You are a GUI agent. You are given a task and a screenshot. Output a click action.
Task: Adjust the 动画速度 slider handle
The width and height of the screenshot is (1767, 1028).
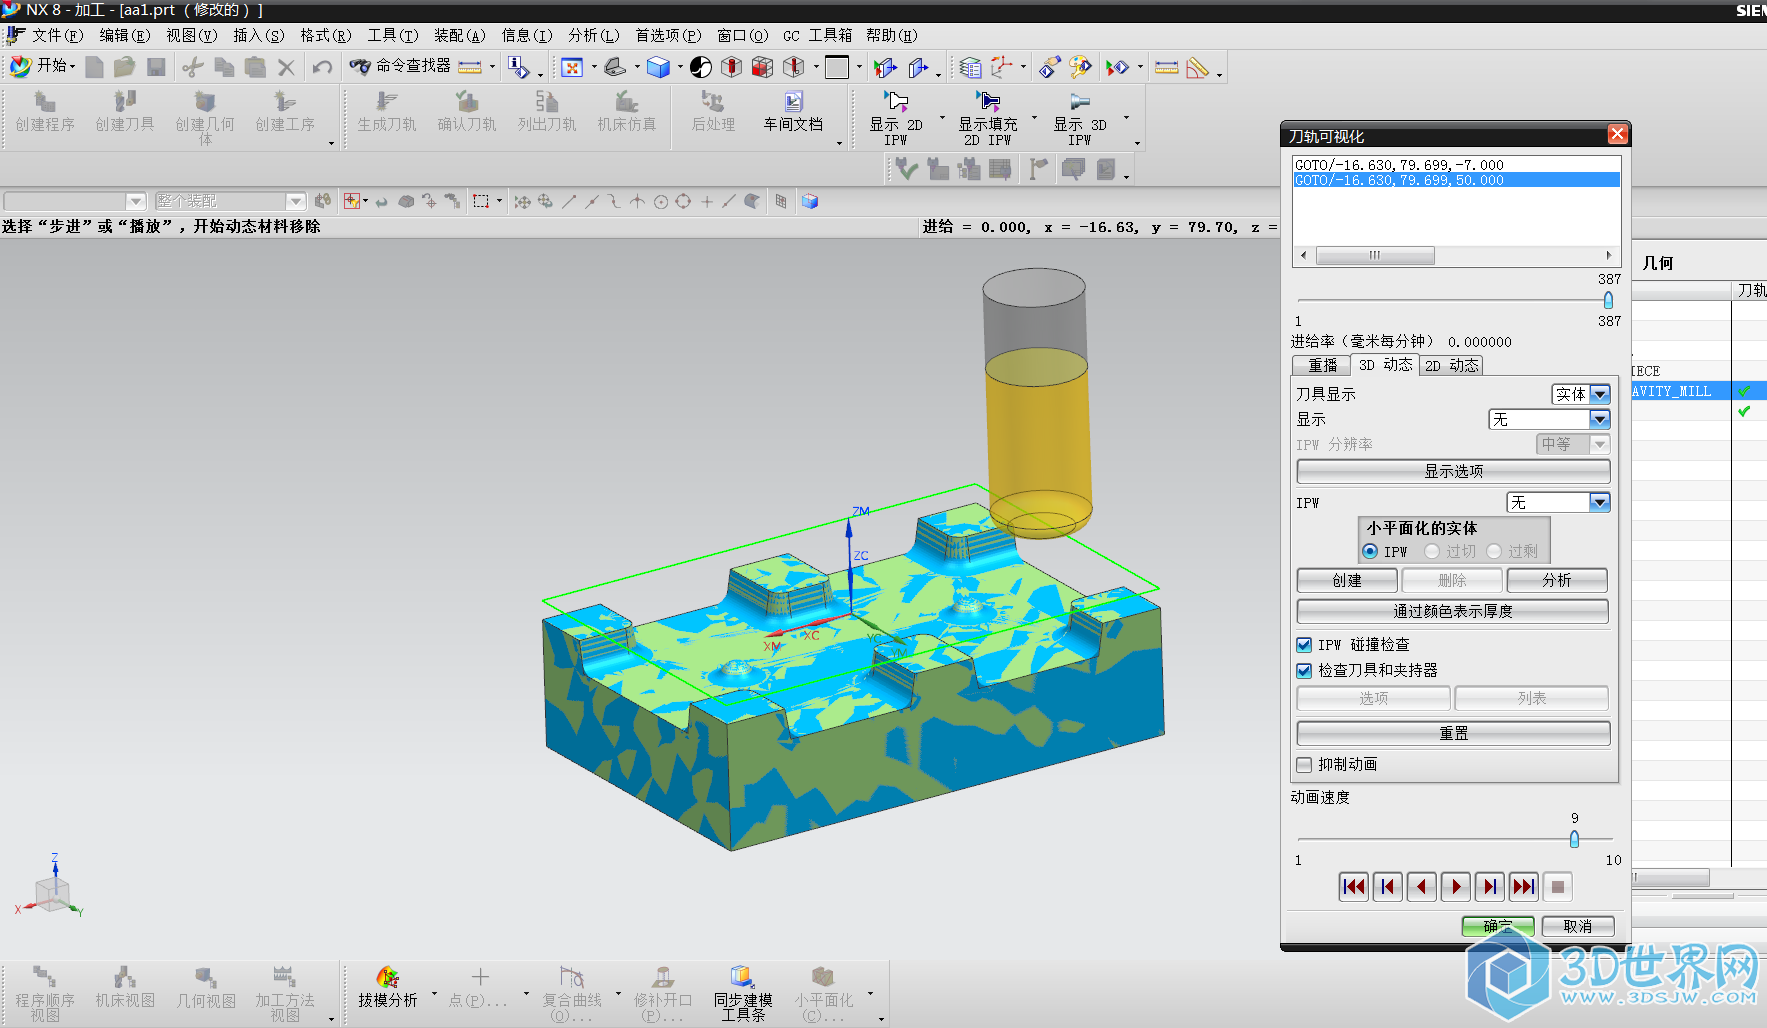click(1574, 840)
